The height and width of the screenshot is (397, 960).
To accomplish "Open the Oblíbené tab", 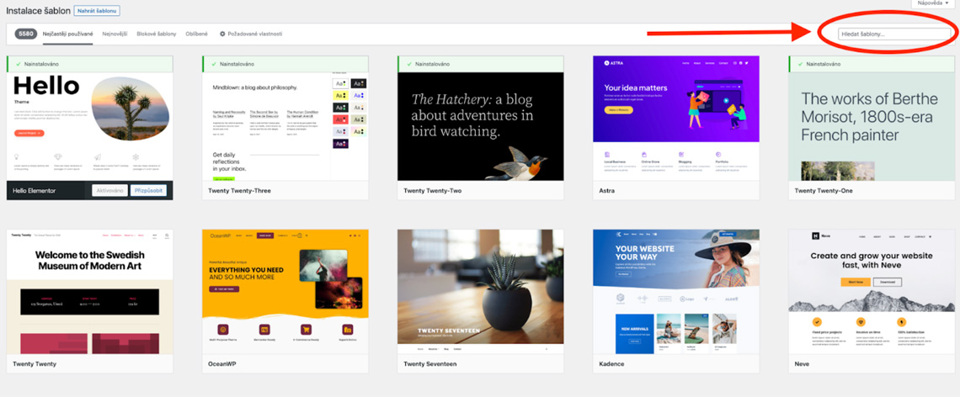I will point(197,34).
